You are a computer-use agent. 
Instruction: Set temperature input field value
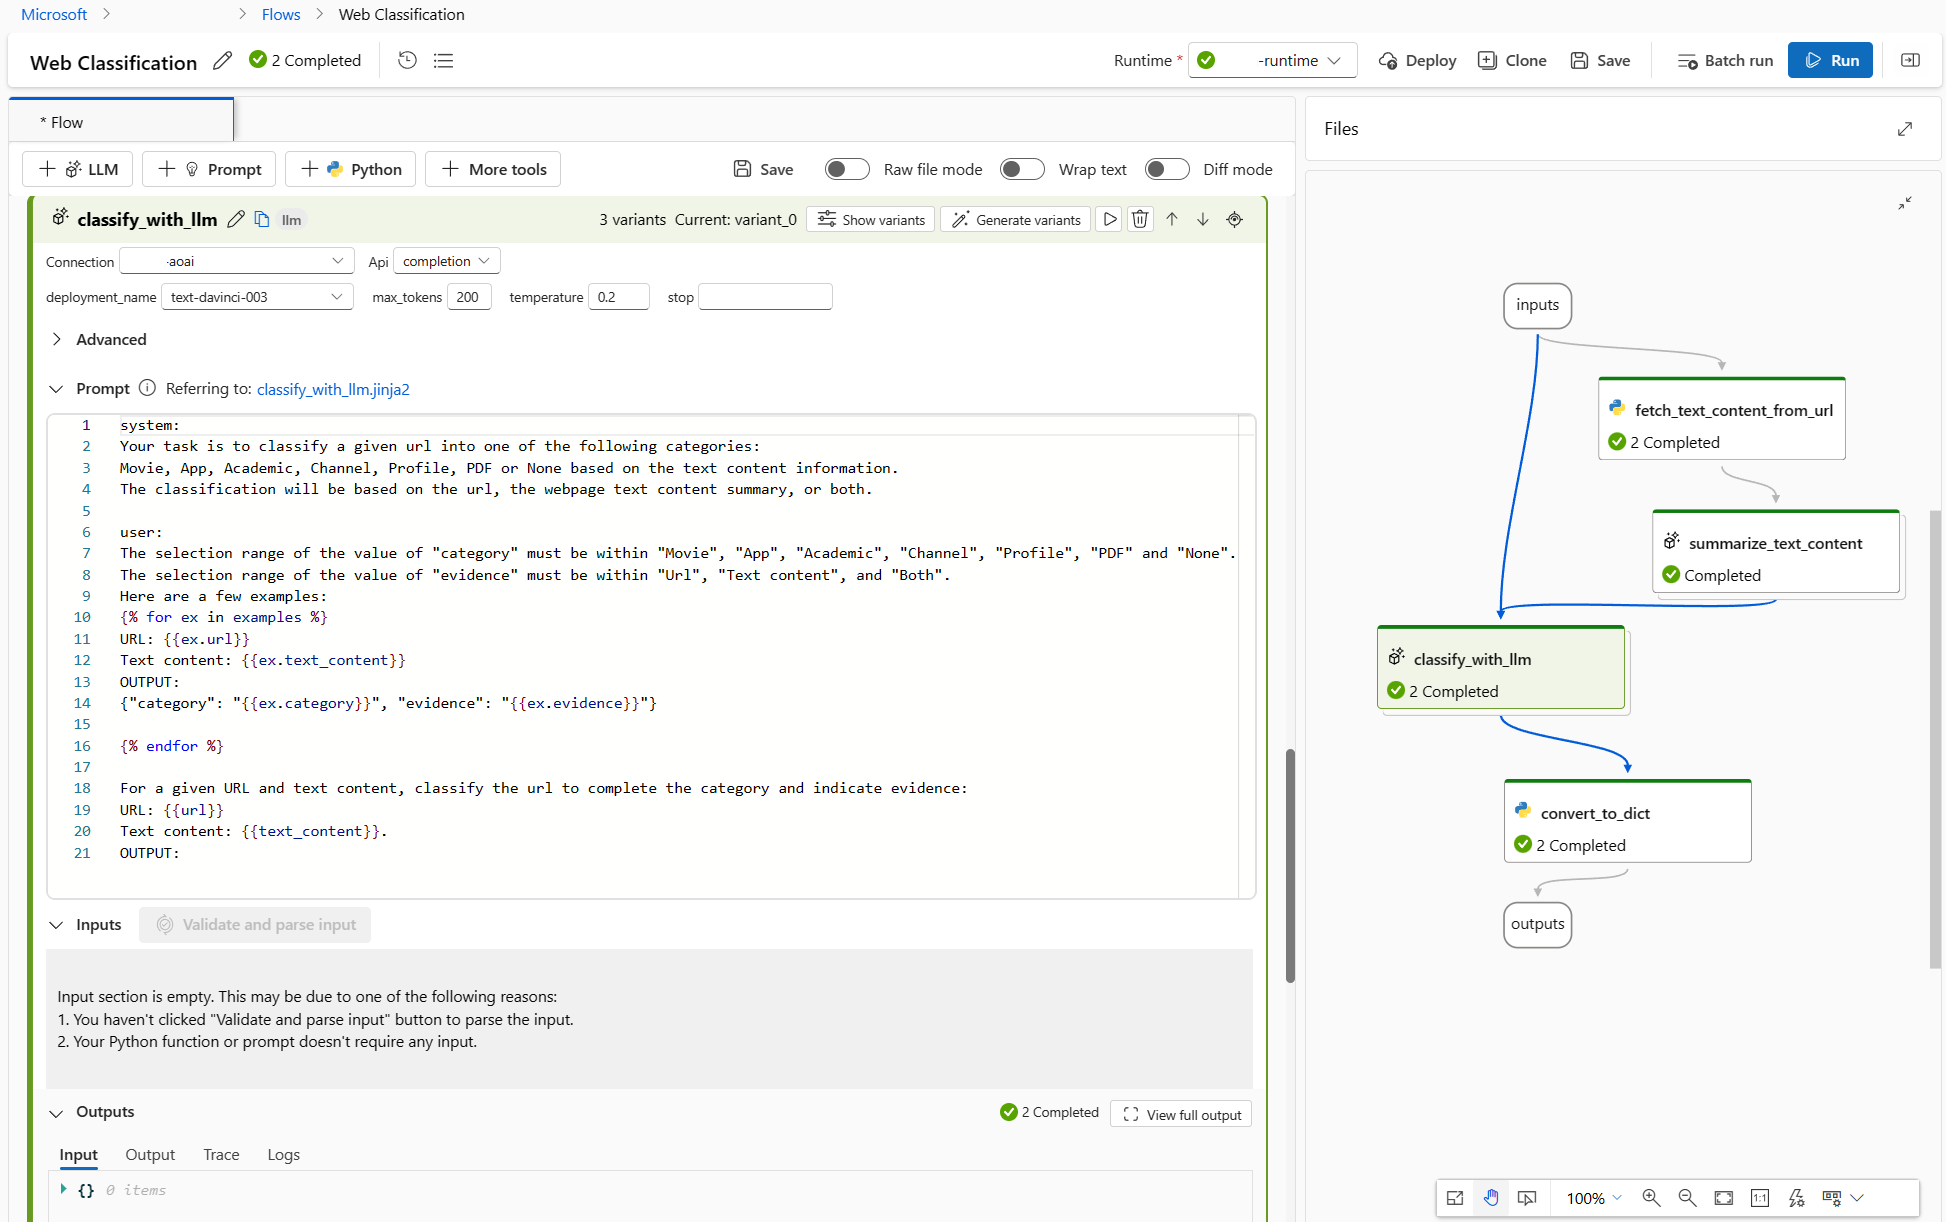616,297
